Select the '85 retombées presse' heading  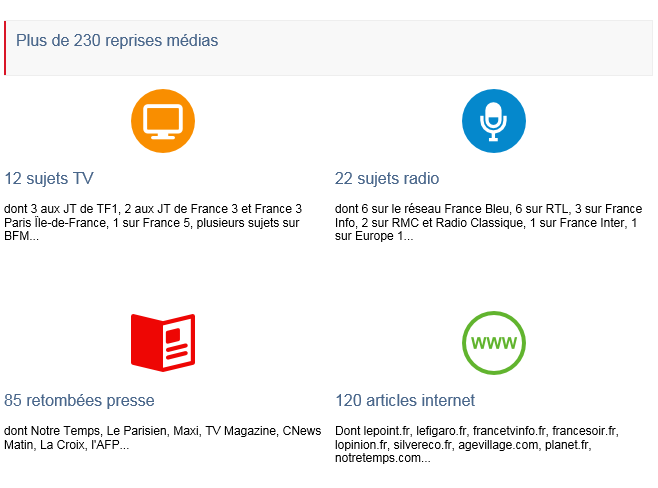[x=79, y=400]
